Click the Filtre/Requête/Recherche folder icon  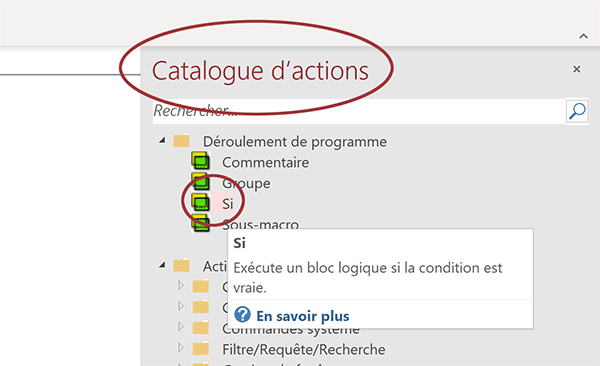(x=201, y=349)
